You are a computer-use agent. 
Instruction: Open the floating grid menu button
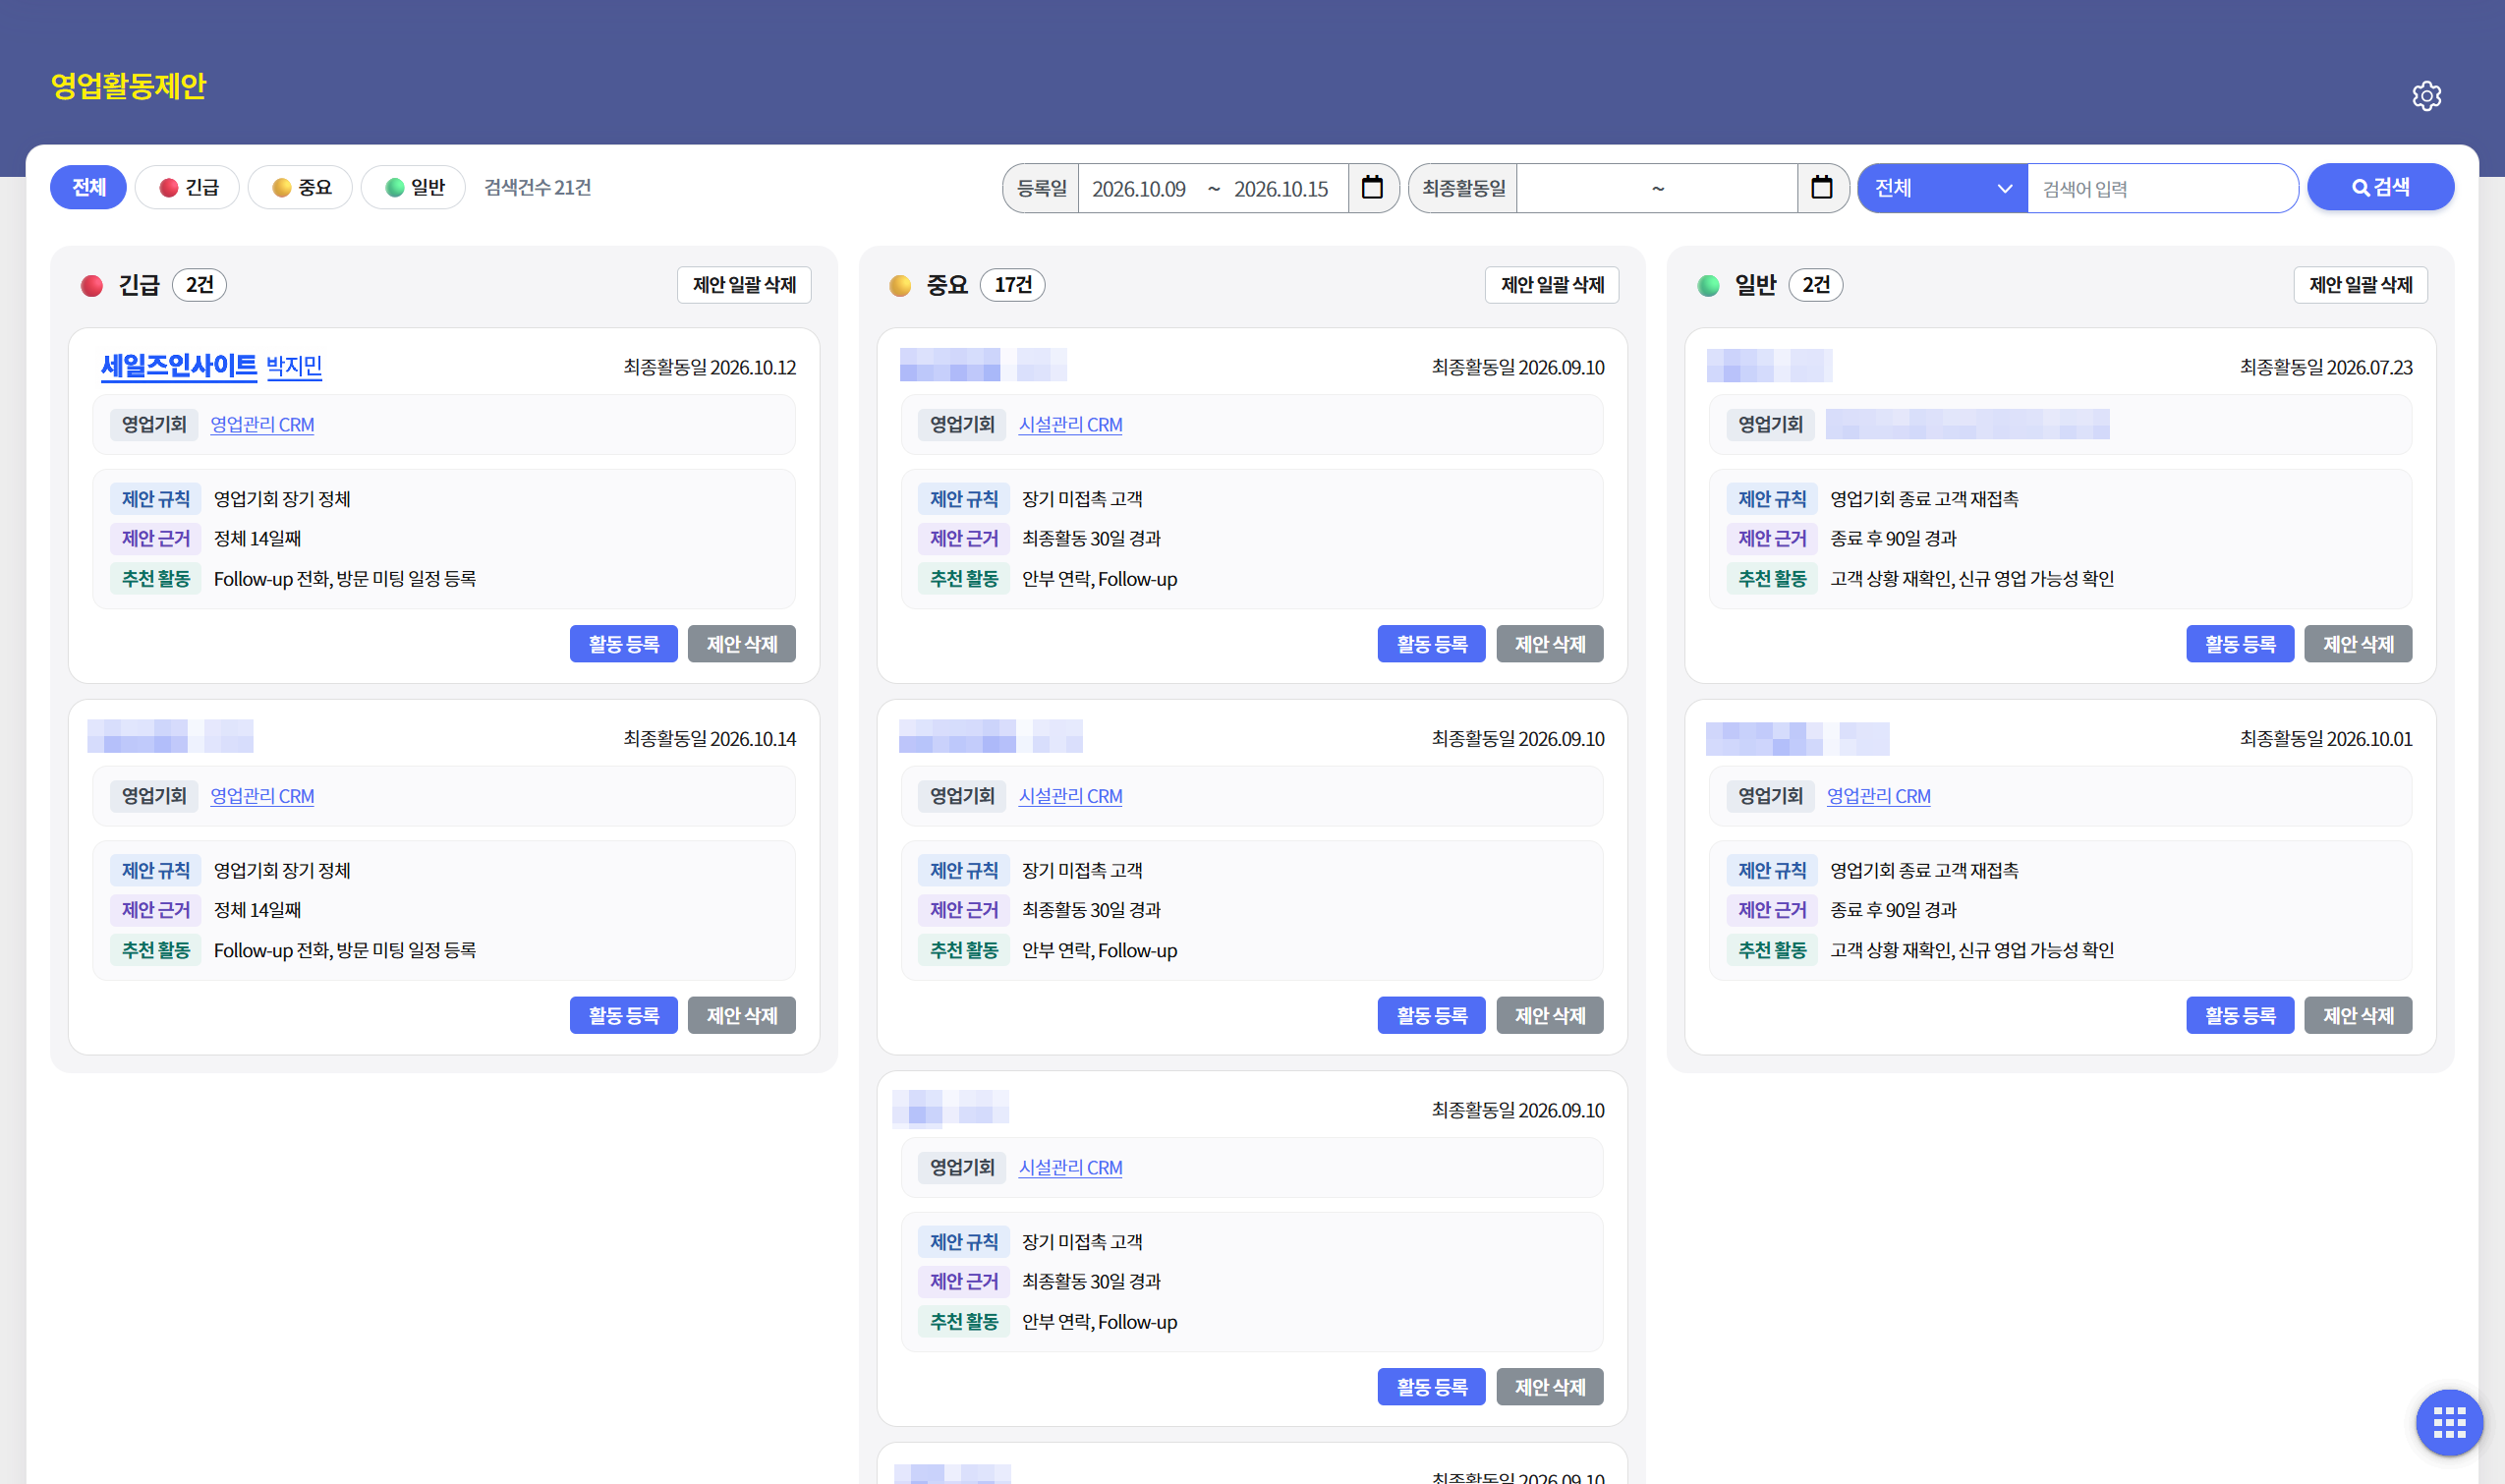(2449, 1421)
